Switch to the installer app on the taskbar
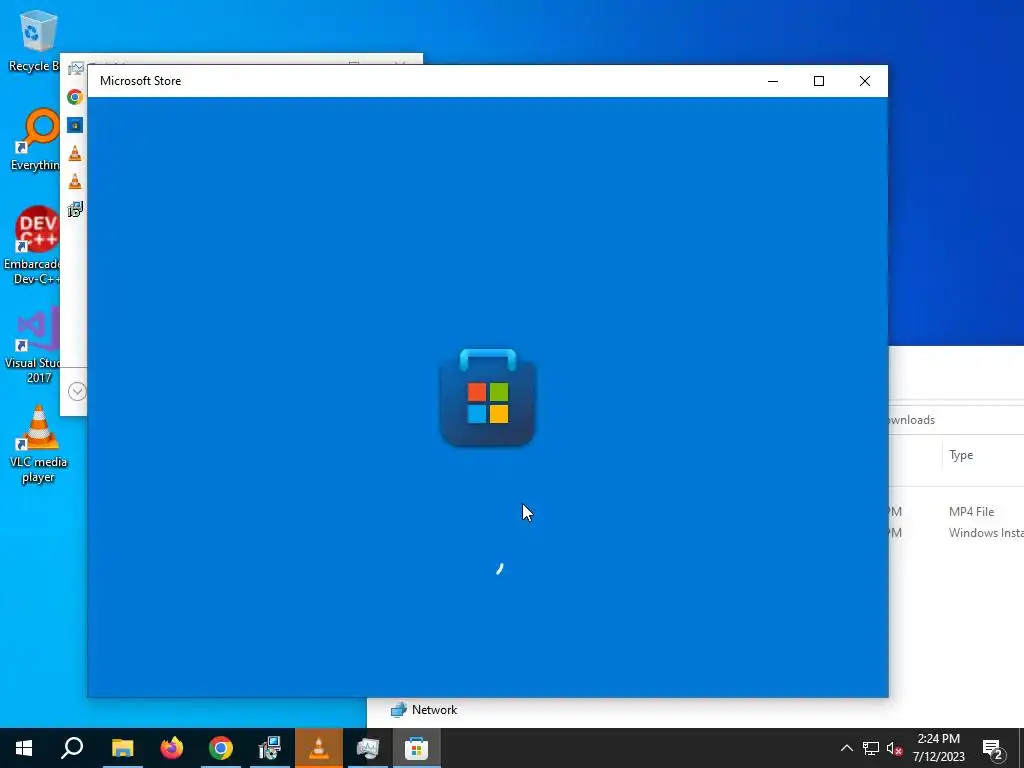1024x768 pixels. point(269,748)
